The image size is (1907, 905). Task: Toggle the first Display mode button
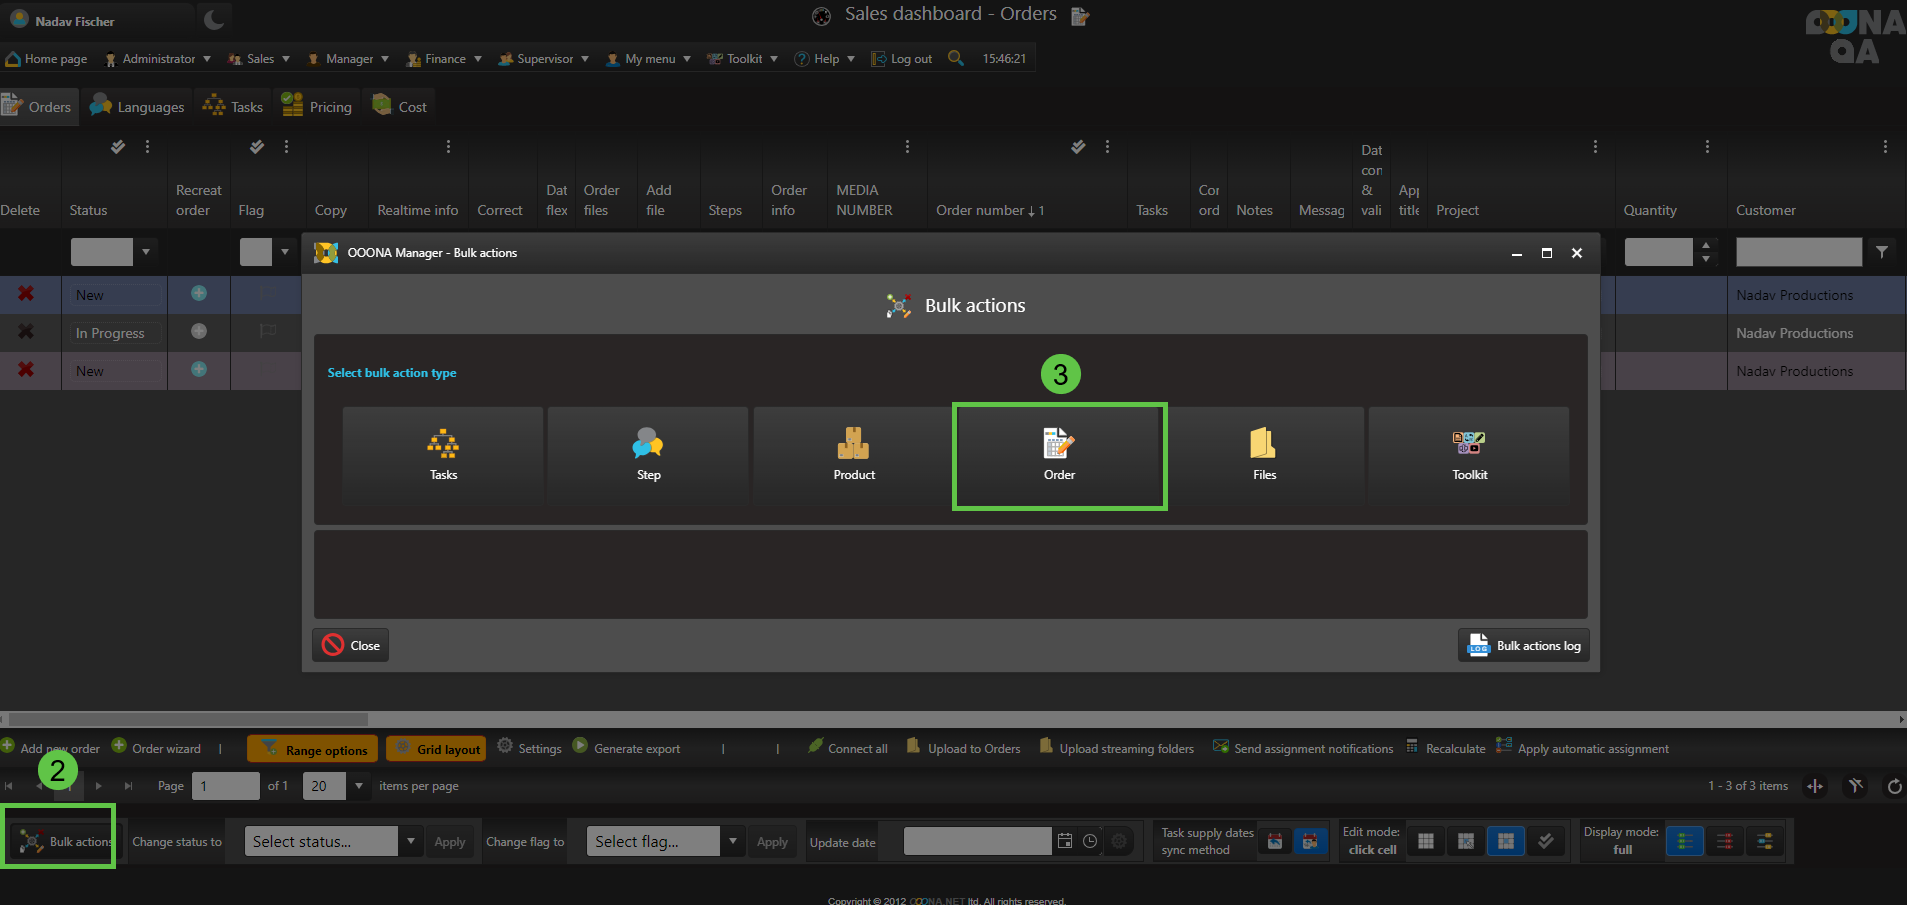pyautogui.click(x=1685, y=842)
